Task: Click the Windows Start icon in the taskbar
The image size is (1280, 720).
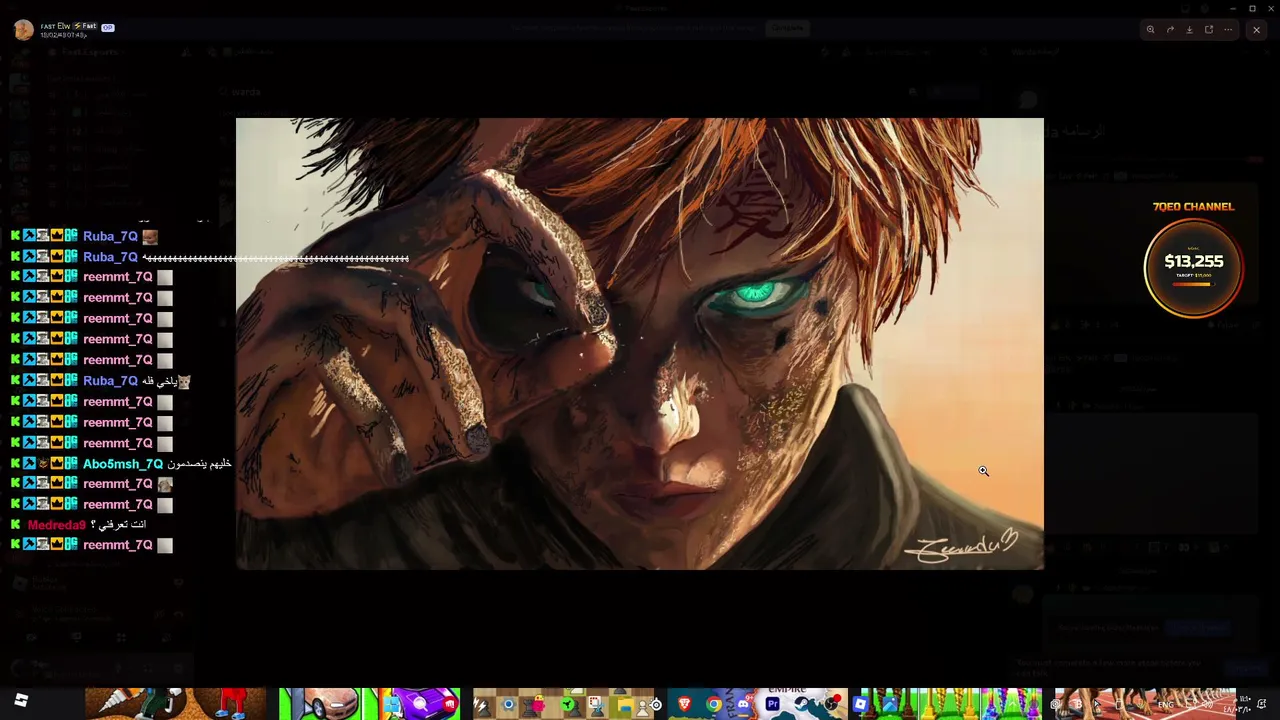Action: (x=393, y=705)
